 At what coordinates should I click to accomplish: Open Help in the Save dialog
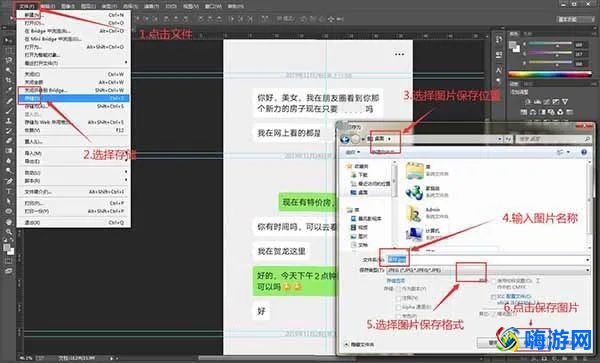(x=584, y=153)
